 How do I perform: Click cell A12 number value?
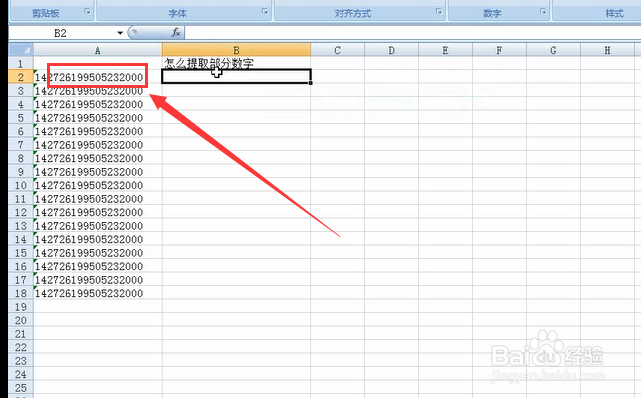[x=97, y=212]
